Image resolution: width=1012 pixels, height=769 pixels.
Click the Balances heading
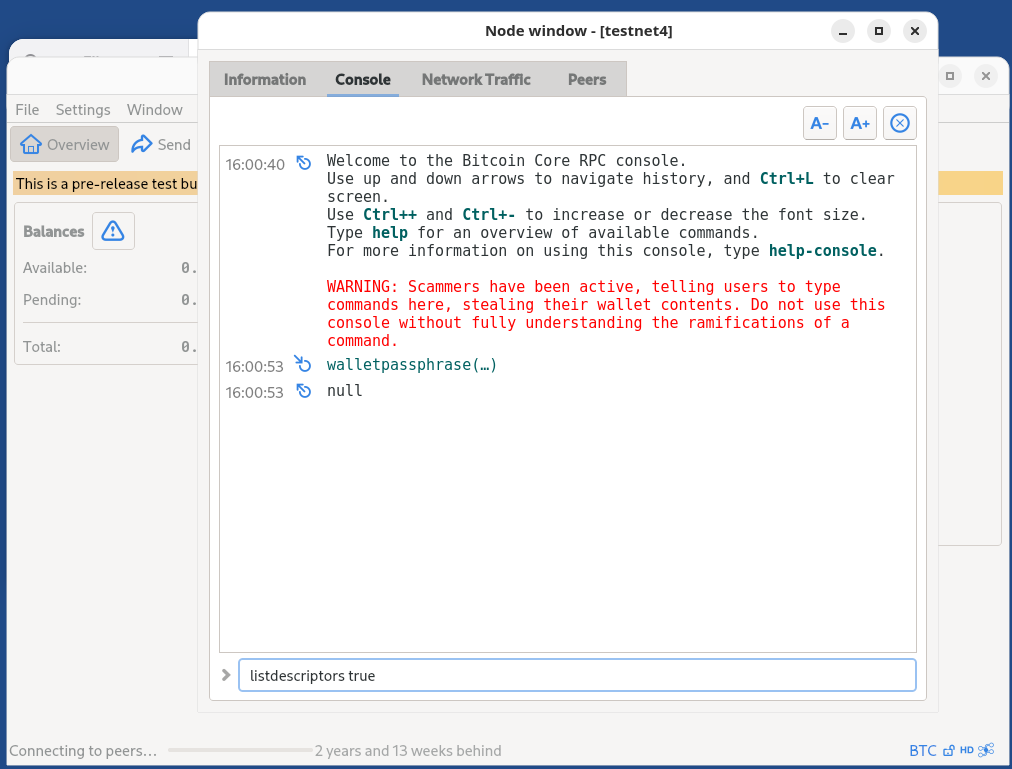(x=54, y=231)
